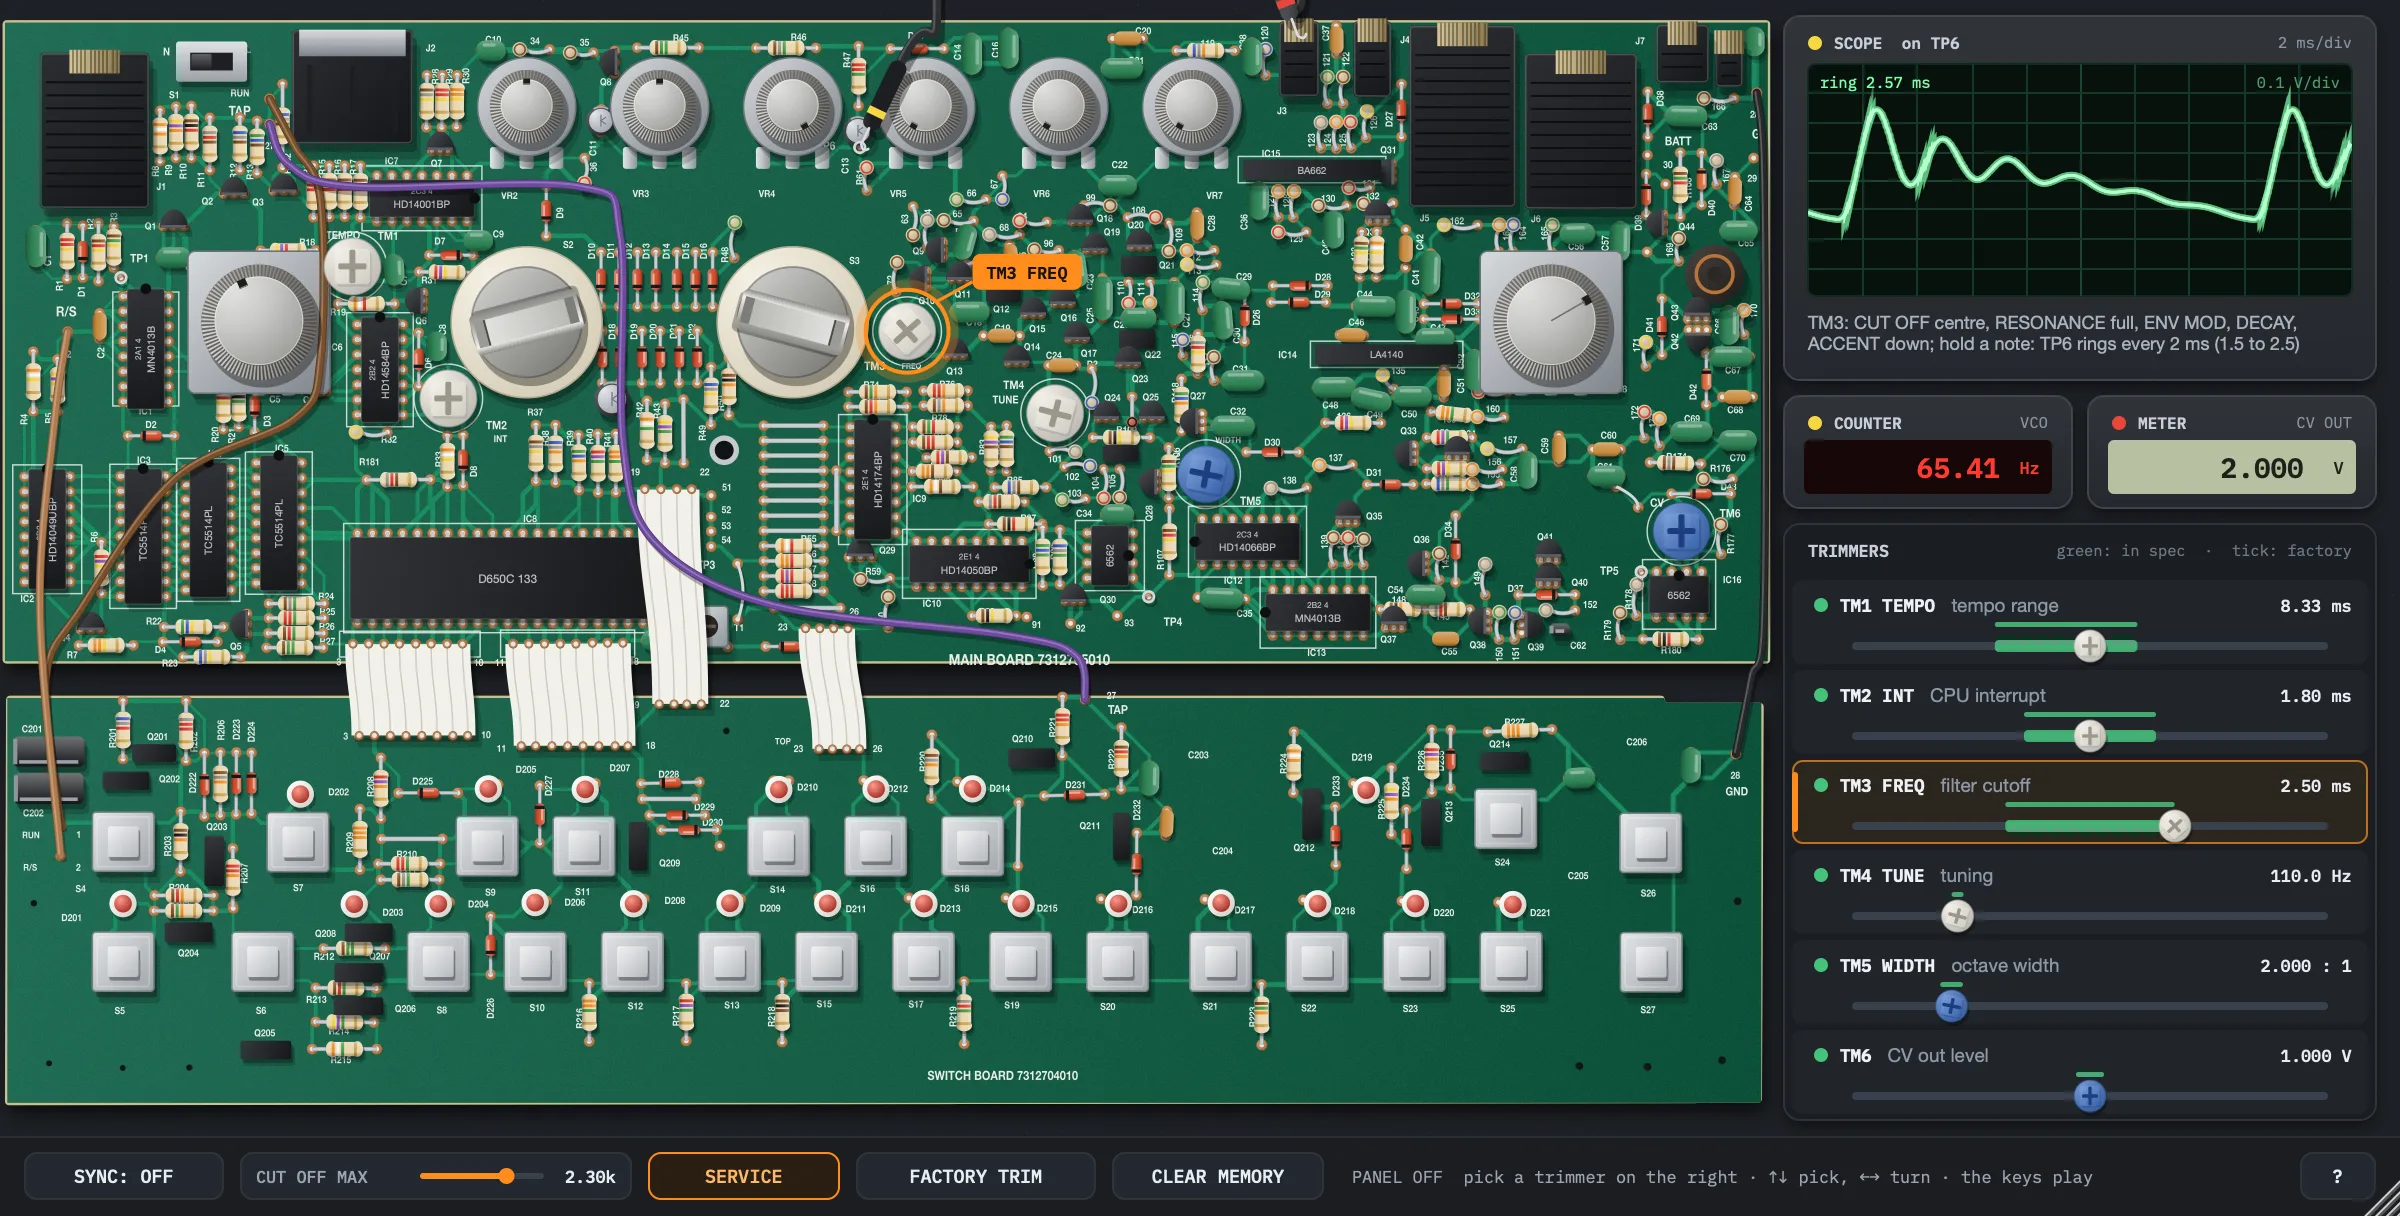Image resolution: width=2400 pixels, height=1216 pixels.
Task: Click the METER readout 2.000 V
Action: (x=2231, y=468)
